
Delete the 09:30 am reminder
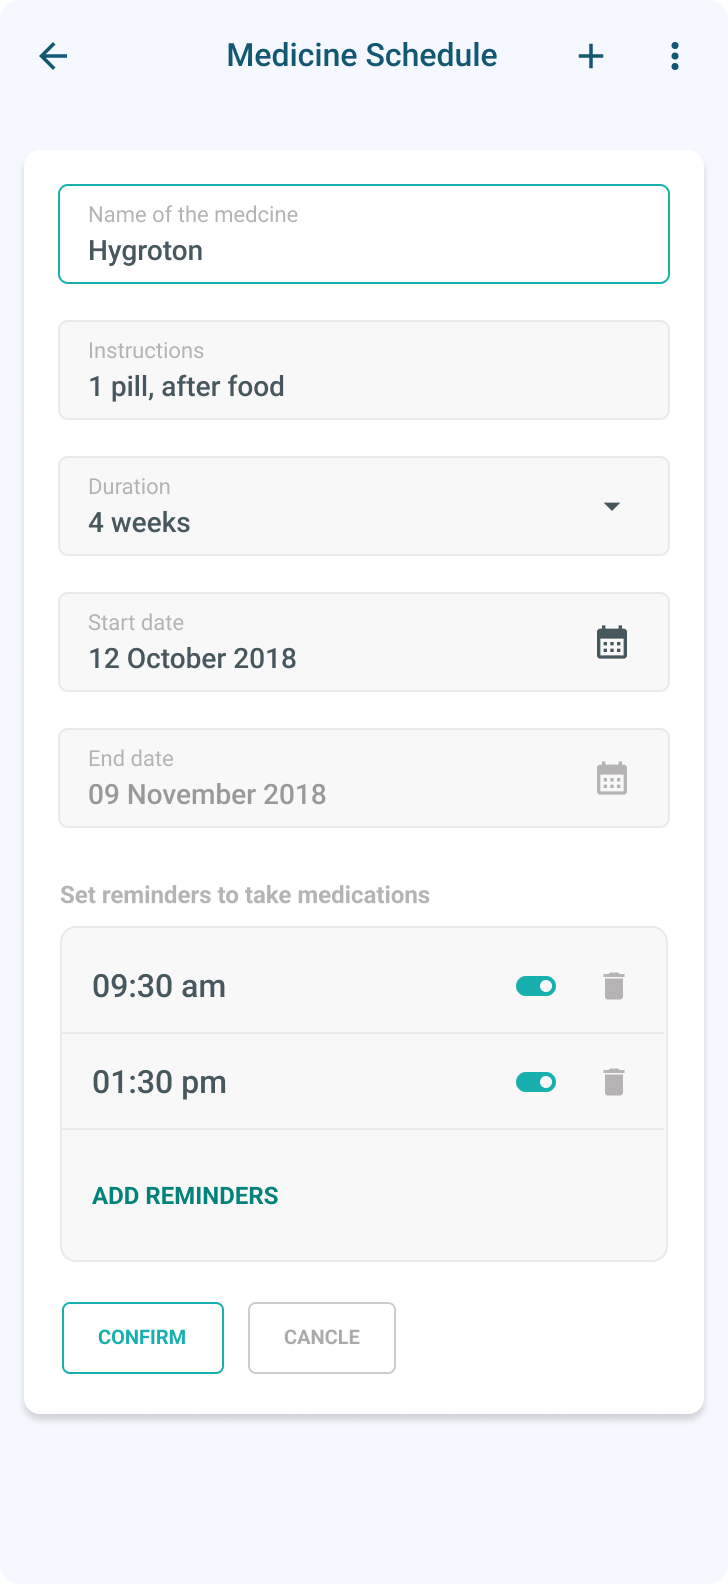coord(614,986)
